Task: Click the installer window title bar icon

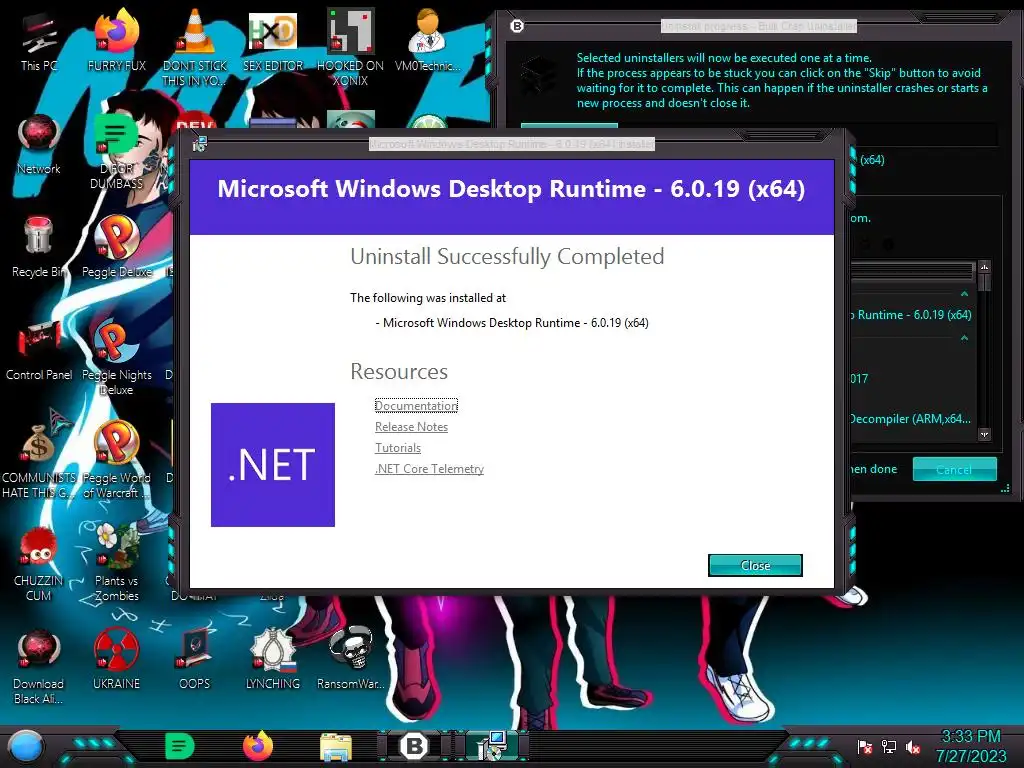Action: pos(200,144)
